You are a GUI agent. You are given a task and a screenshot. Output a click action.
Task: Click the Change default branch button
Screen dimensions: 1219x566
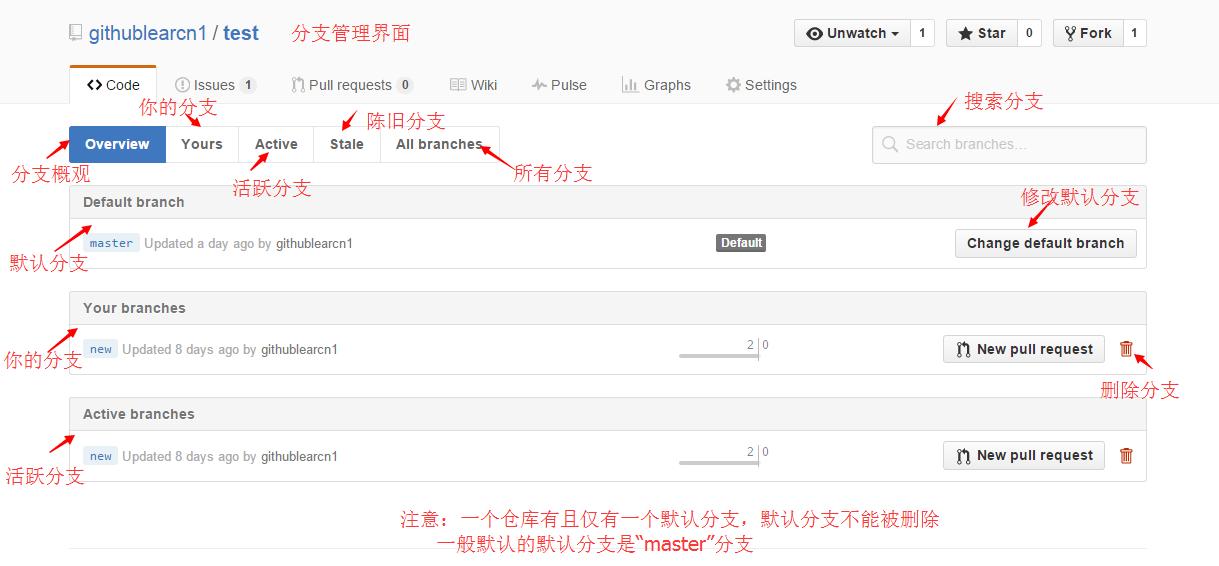pyautogui.click(x=1046, y=243)
